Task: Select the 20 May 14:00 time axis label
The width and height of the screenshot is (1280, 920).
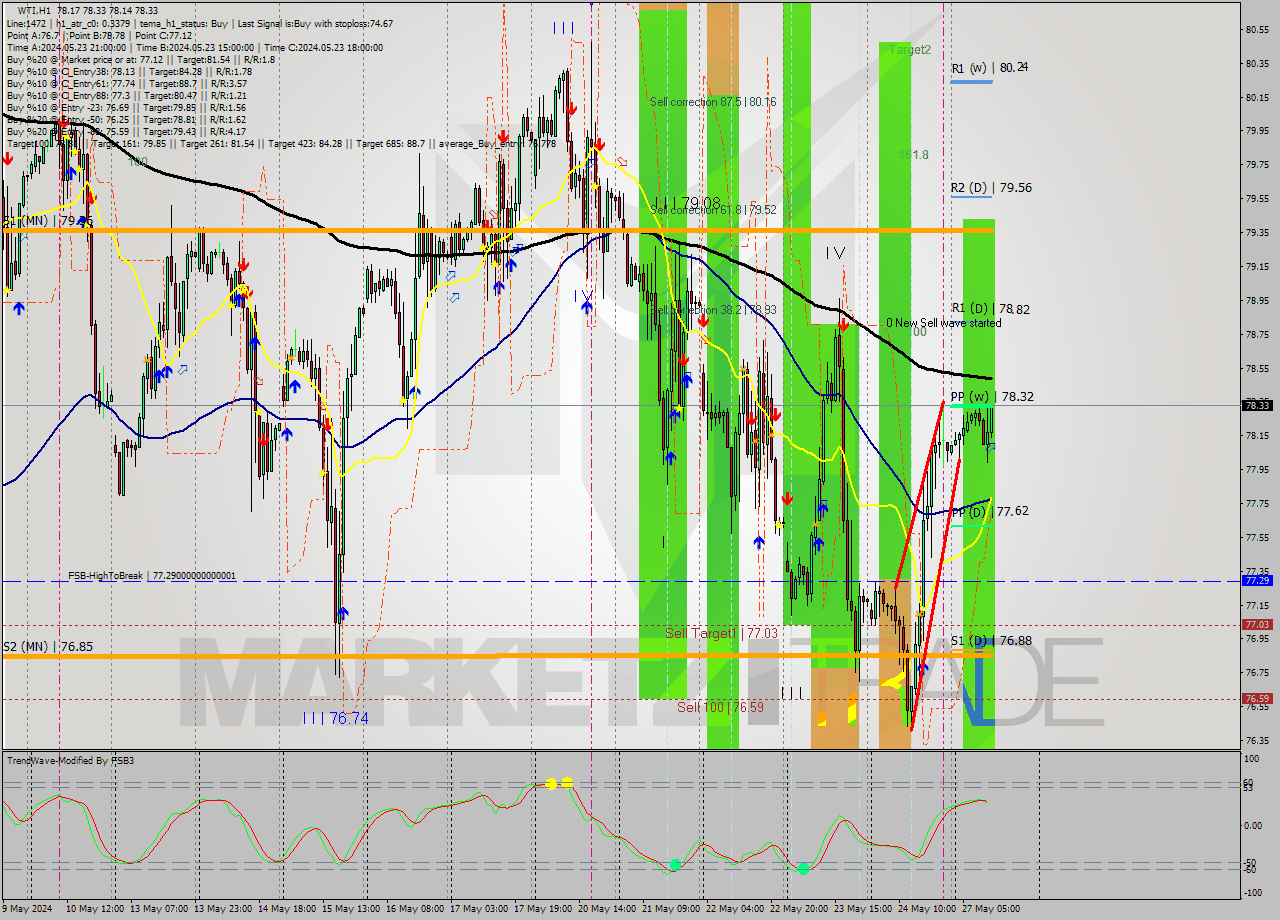Action: tap(607, 909)
